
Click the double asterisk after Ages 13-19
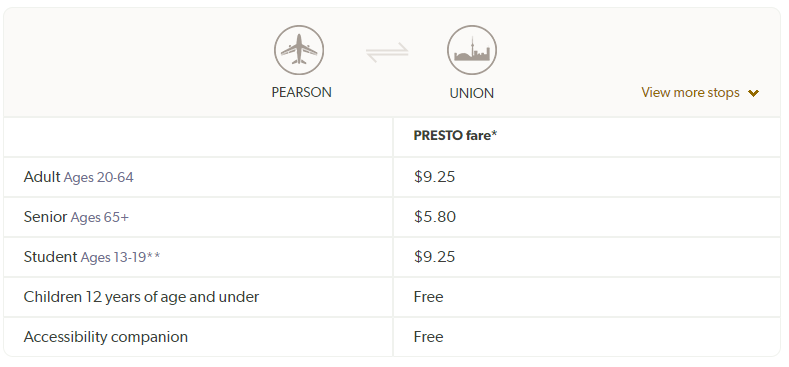[x=153, y=256]
